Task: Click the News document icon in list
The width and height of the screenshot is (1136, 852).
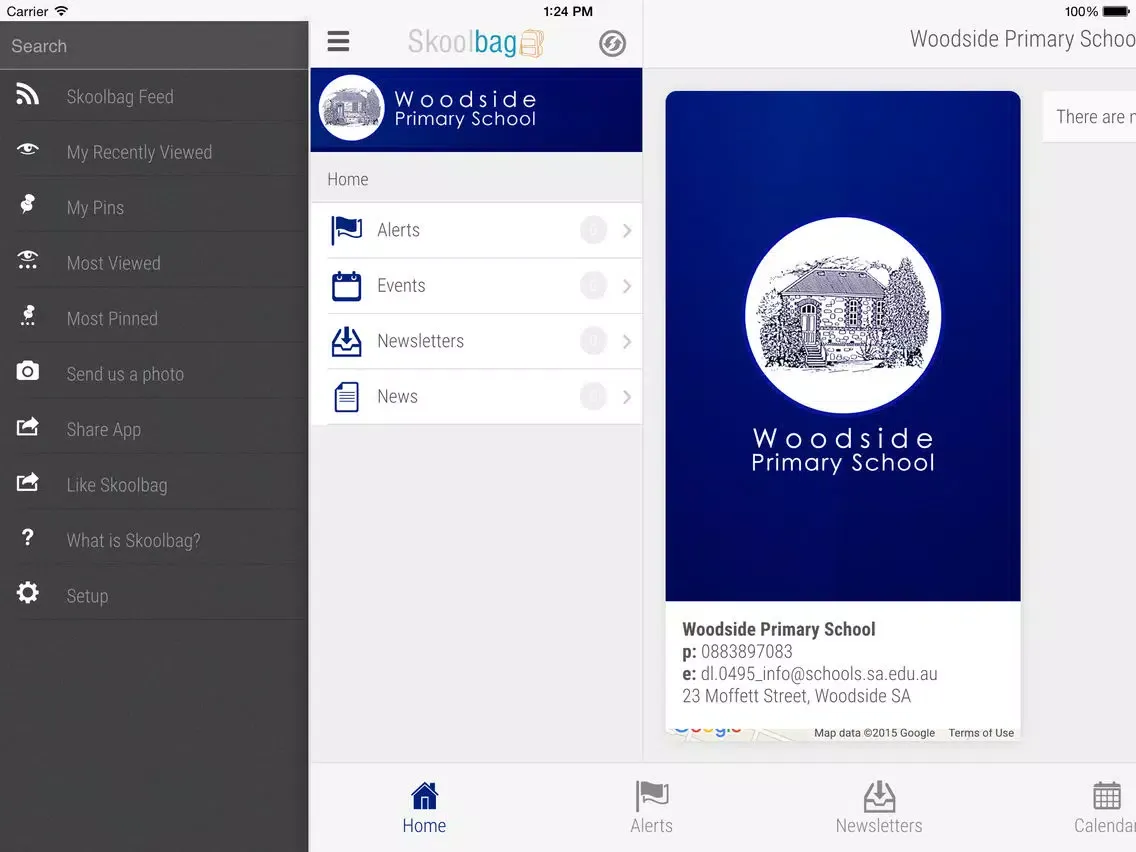Action: pos(346,397)
